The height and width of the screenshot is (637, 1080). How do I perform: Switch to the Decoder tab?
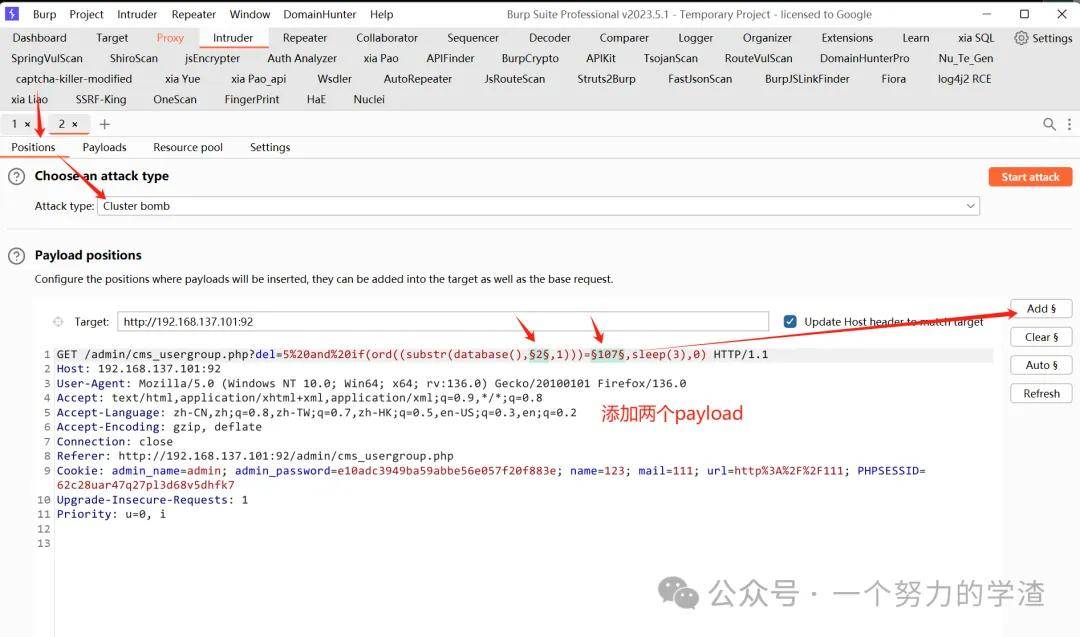click(x=550, y=38)
